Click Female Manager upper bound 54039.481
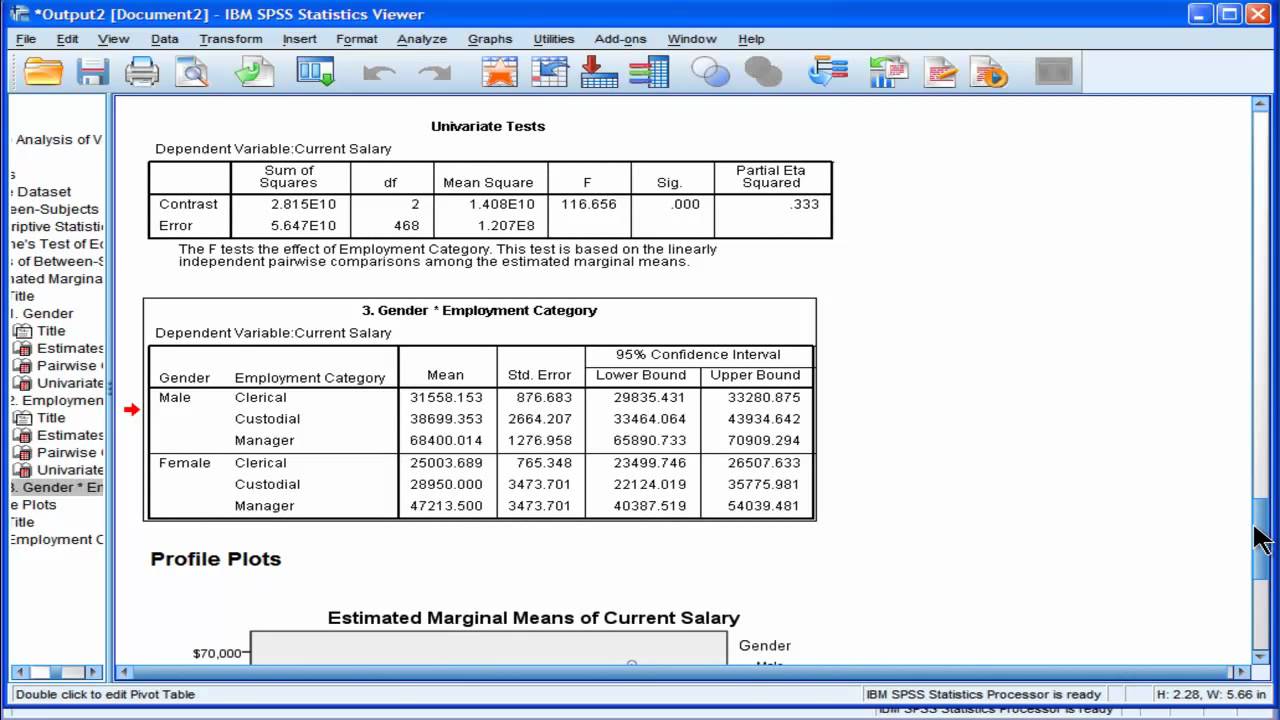This screenshot has width=1280, height=720. point(764,506)
